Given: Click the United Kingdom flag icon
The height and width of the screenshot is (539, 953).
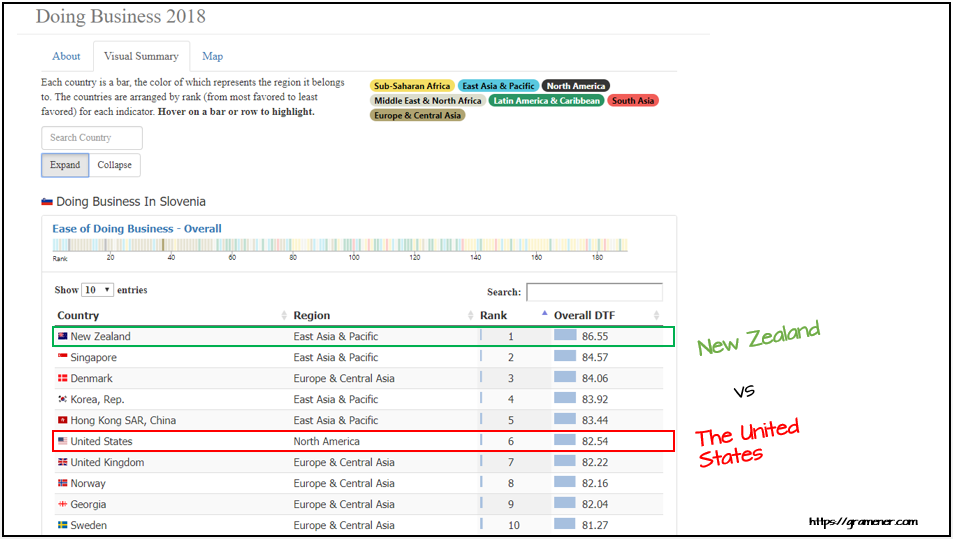Looking at the screenshot, I should point(63,462).
